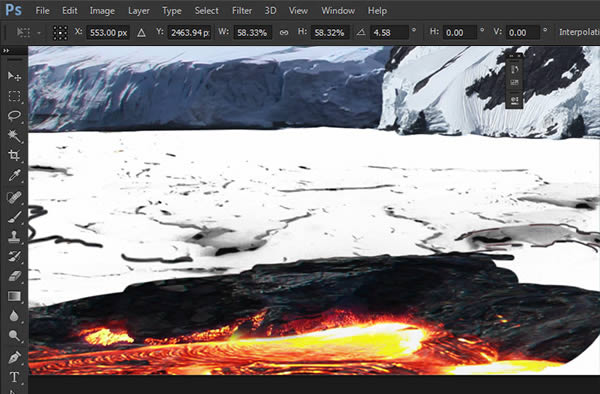Select the Blur tool

14,316
